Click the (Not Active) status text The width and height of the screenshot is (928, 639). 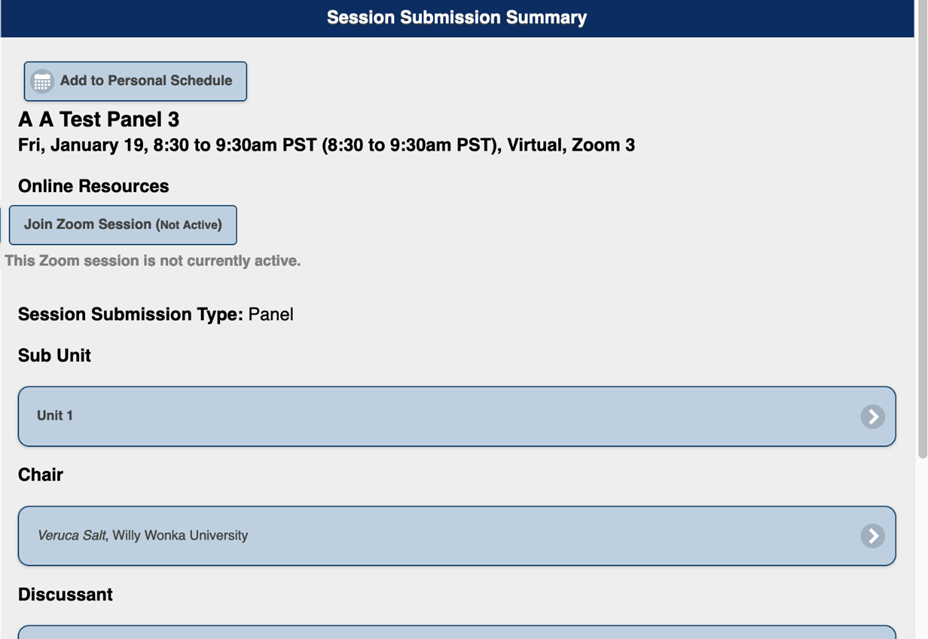(x=189, y=225)
